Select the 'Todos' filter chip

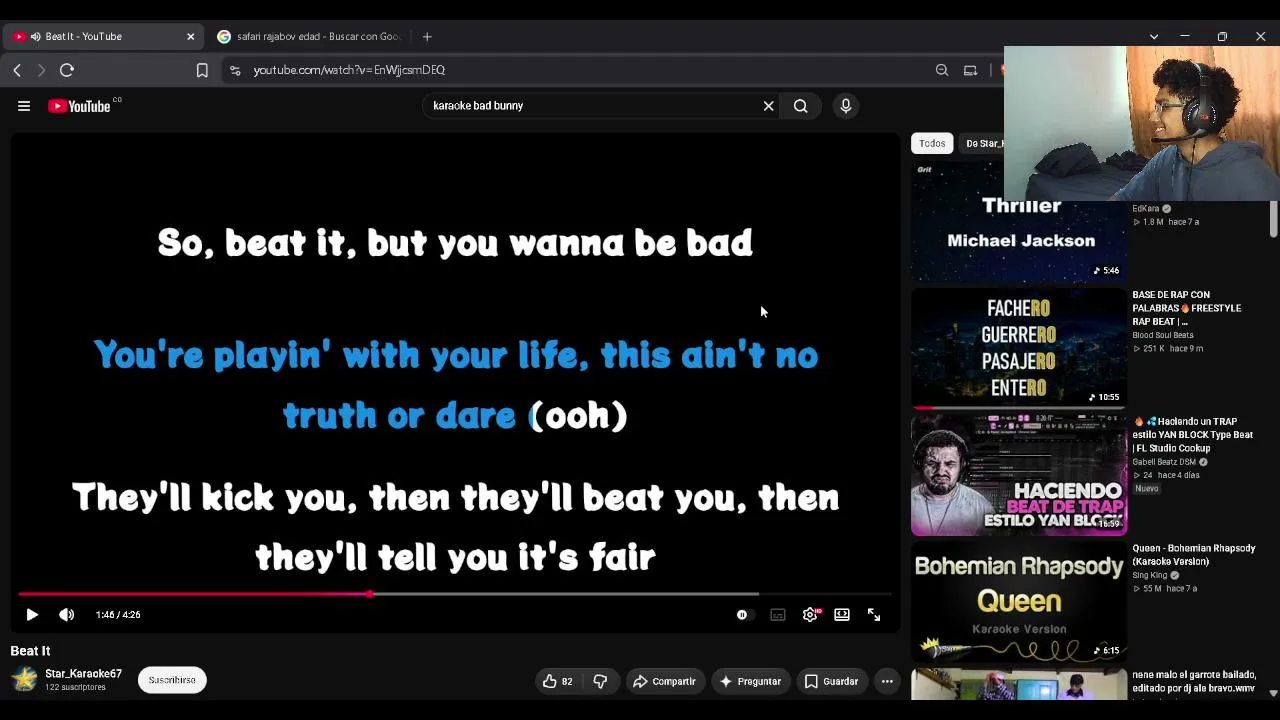pos(932,144)
